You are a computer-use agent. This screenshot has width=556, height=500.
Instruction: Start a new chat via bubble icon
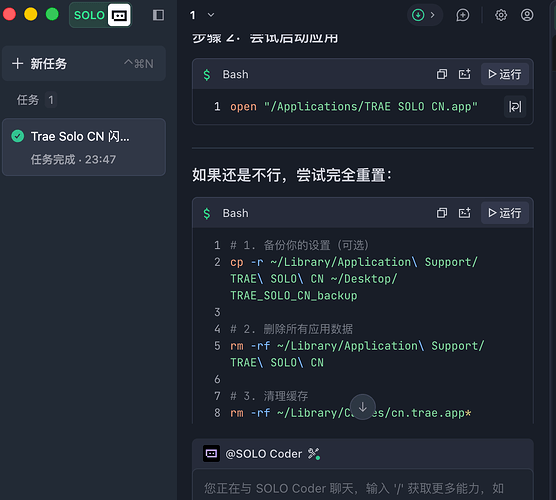463,15
